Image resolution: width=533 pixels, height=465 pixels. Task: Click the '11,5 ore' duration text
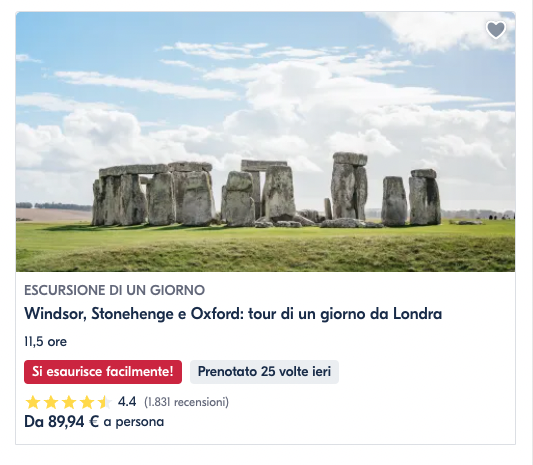(x=46, y=342)
